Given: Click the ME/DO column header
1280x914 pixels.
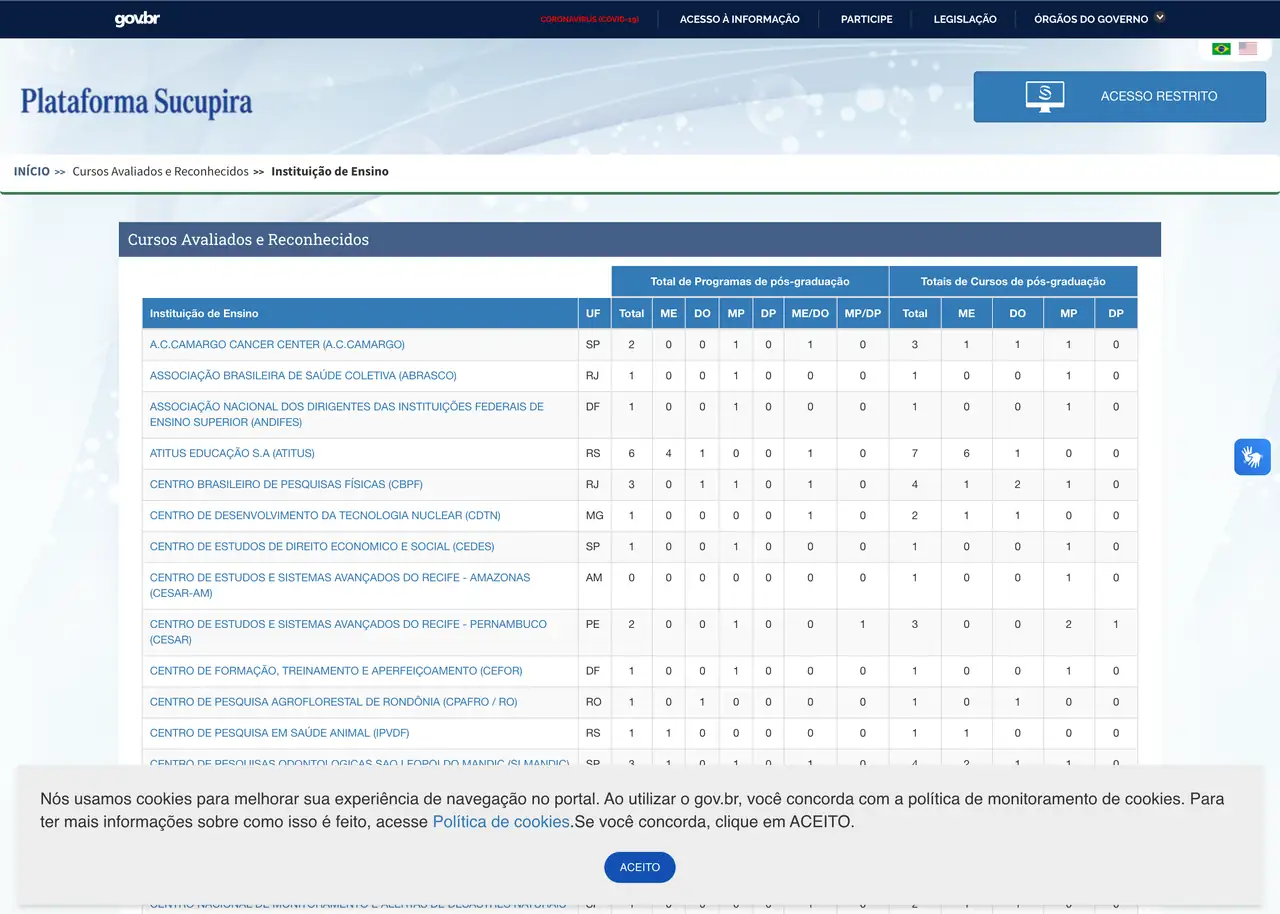Looking at the screenshot, I should [810, 313].
